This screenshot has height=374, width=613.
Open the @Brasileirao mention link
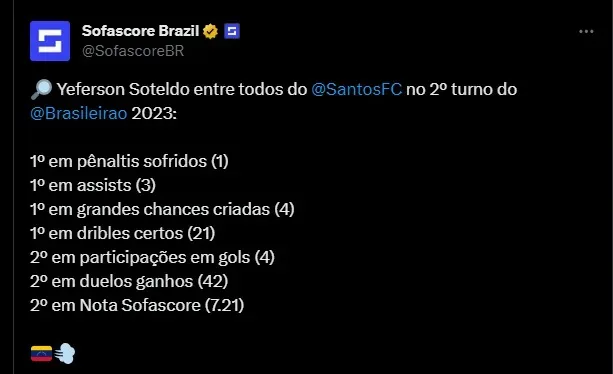click(x=79, y=114)
